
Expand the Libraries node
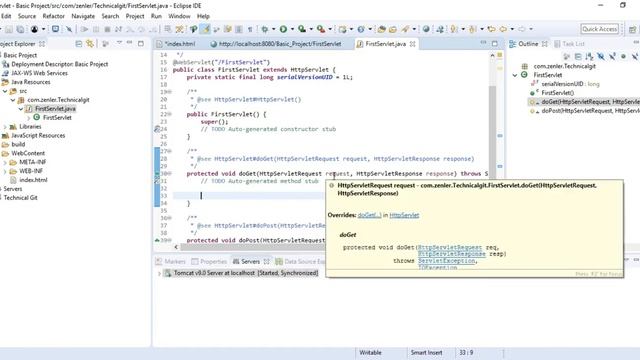click(5, 127)
